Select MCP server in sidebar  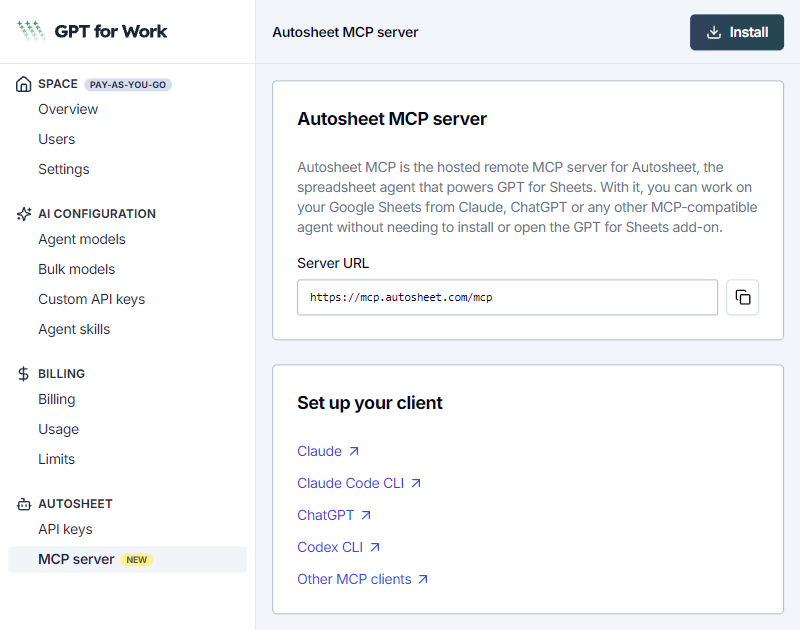coord(128,560)
